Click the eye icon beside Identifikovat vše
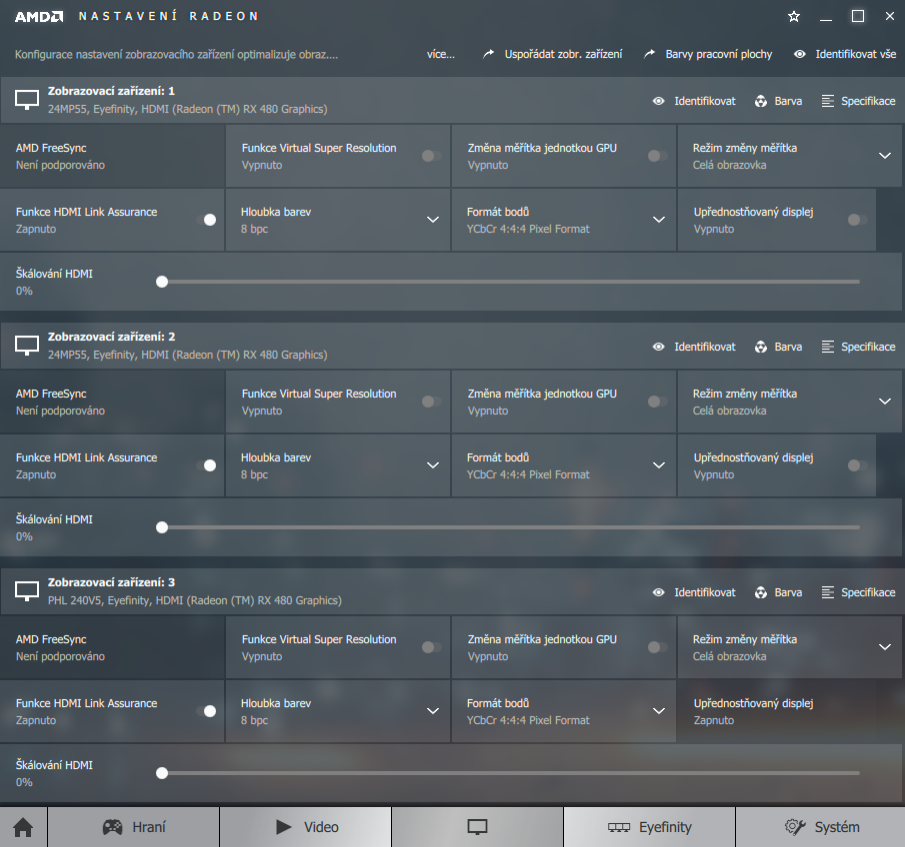 point(799,54)
